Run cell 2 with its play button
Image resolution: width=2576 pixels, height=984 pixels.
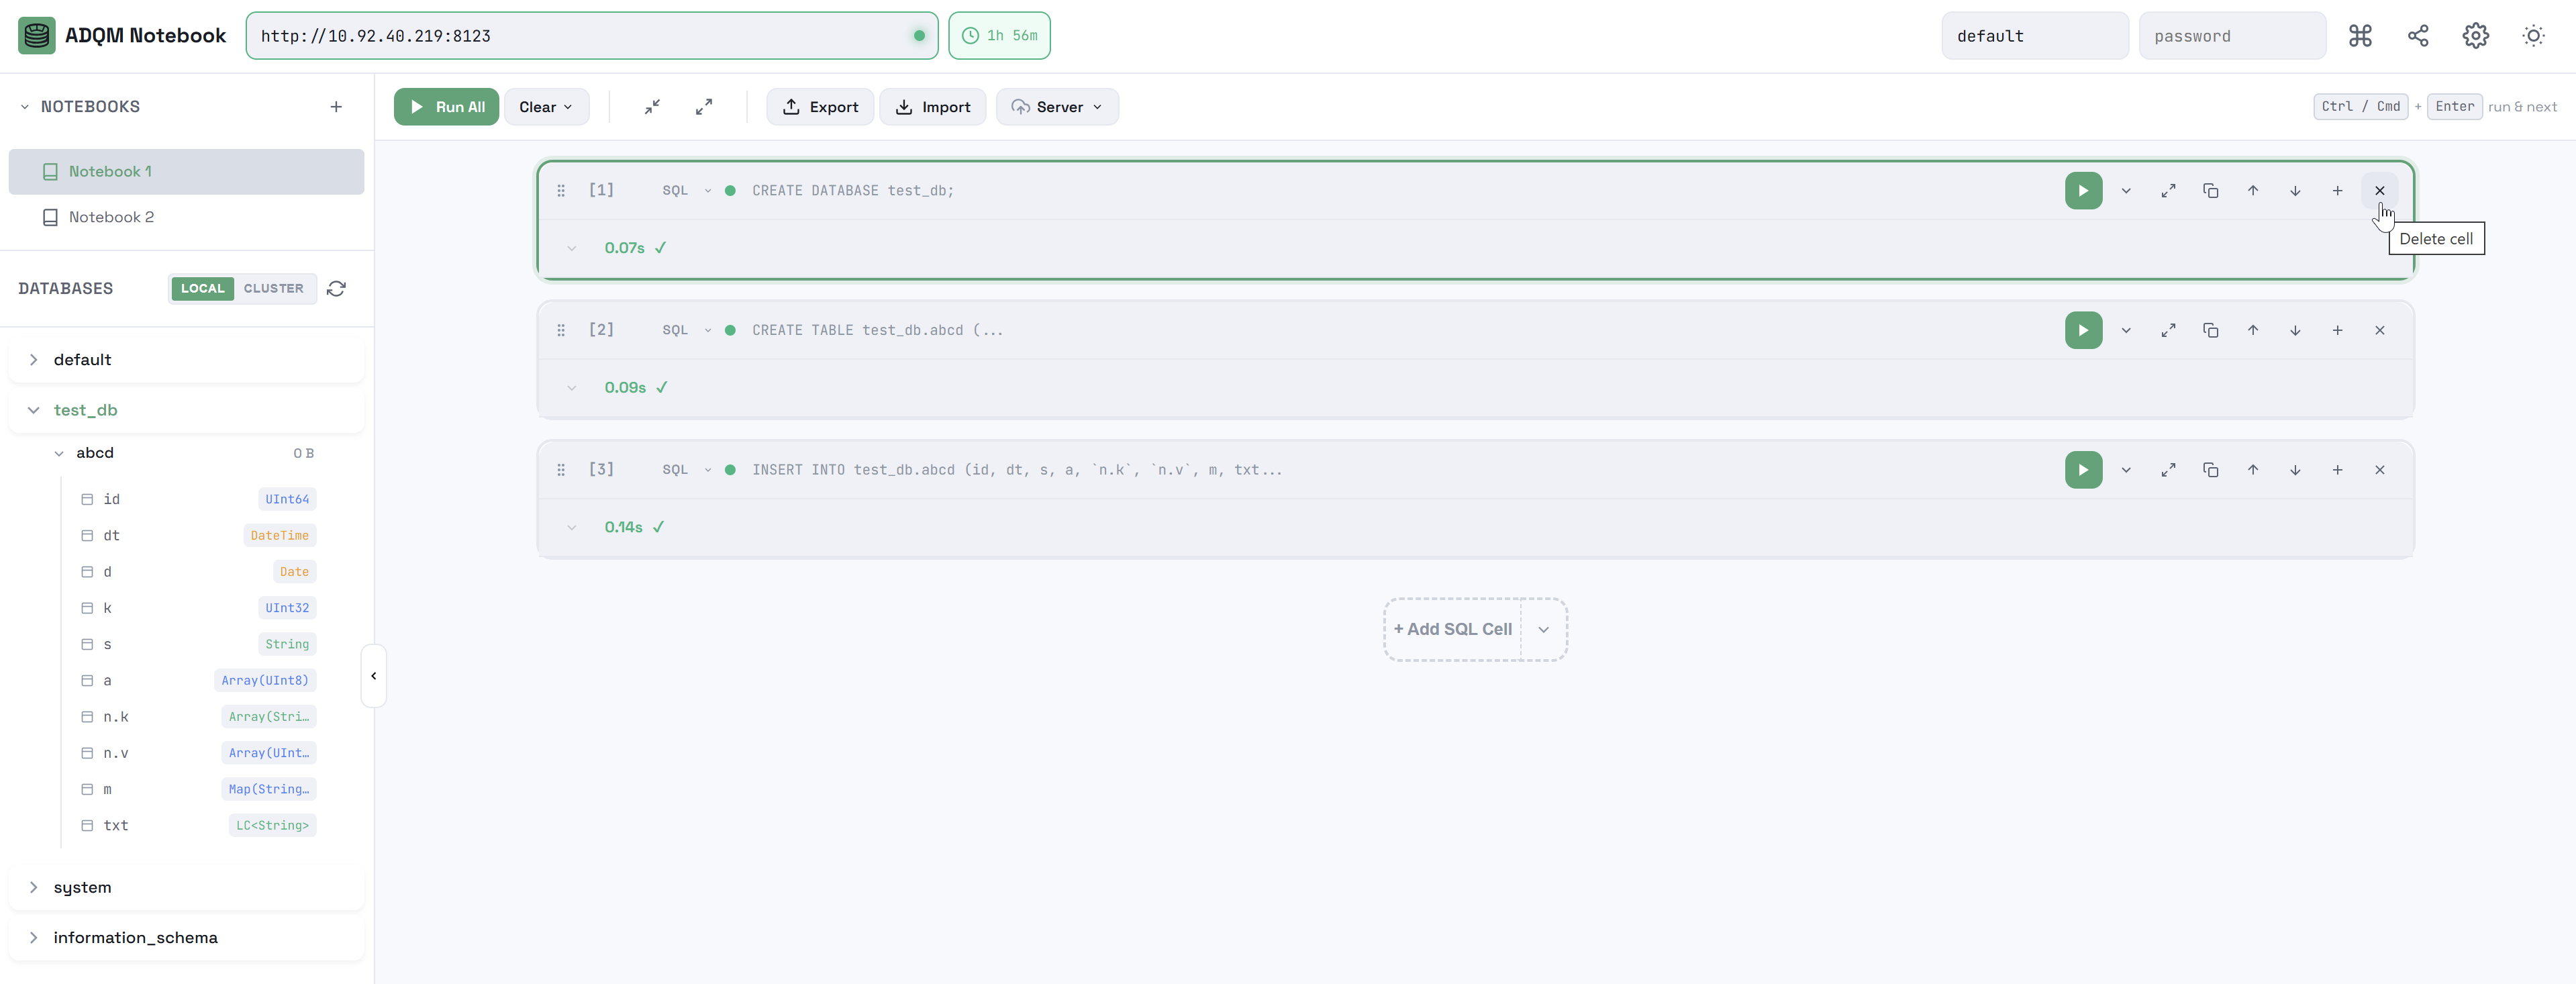[2083, 330]
